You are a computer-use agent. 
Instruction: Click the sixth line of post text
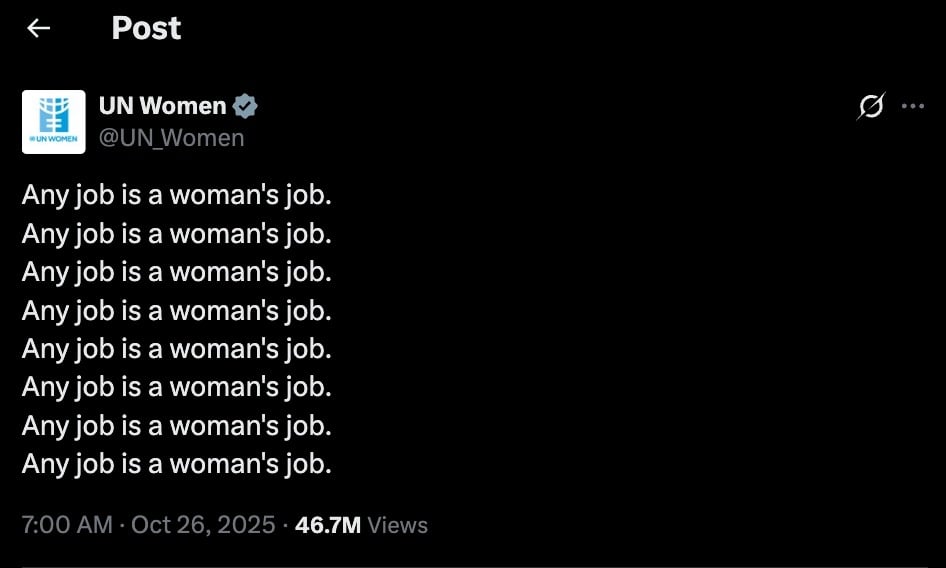176,386
